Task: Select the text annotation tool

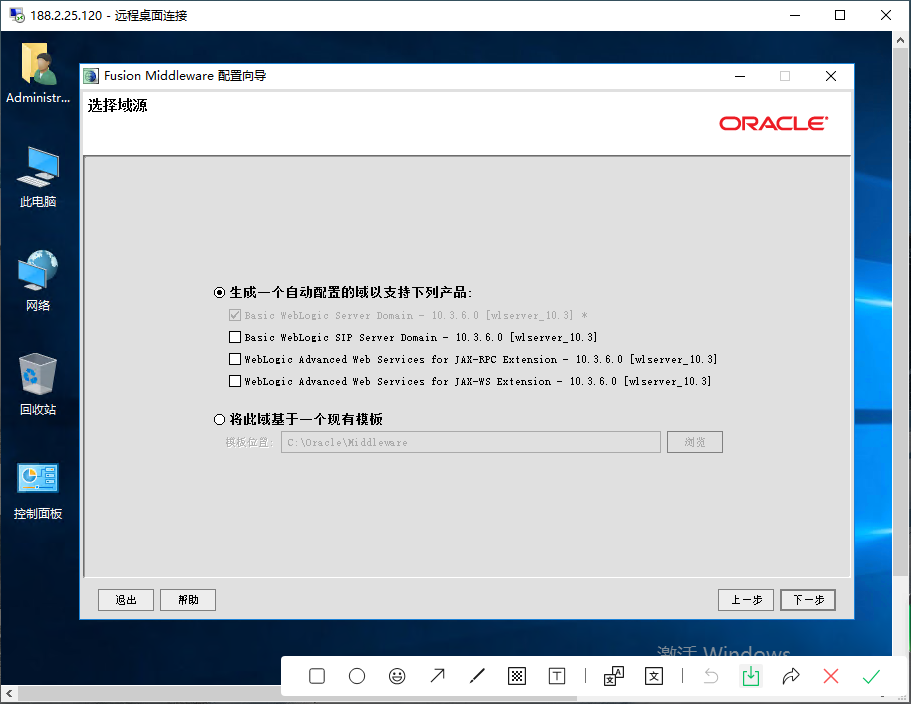Action: 557,676
